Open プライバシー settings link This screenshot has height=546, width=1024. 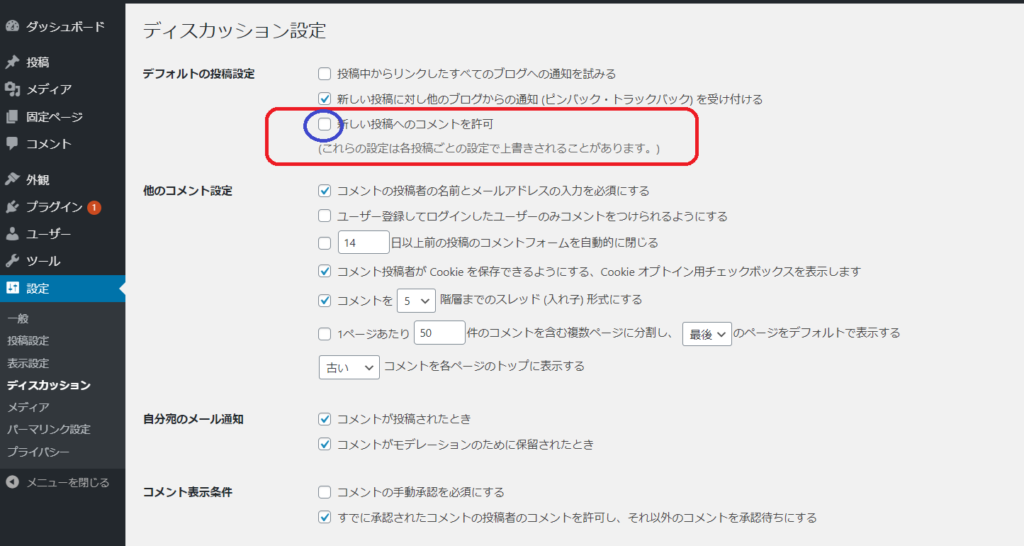pos(38,452)
